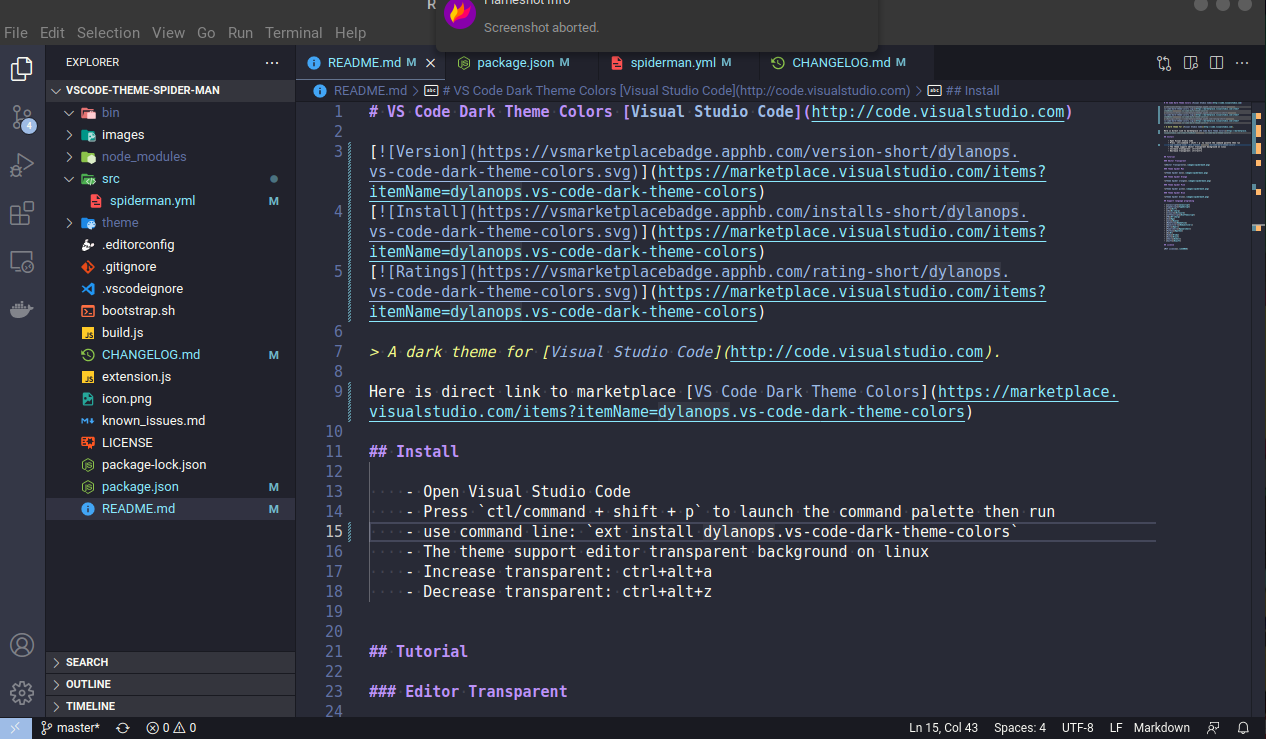Expand the theme folder
1266x739 pixels.
pyautogui.click(x=170, y=223)
